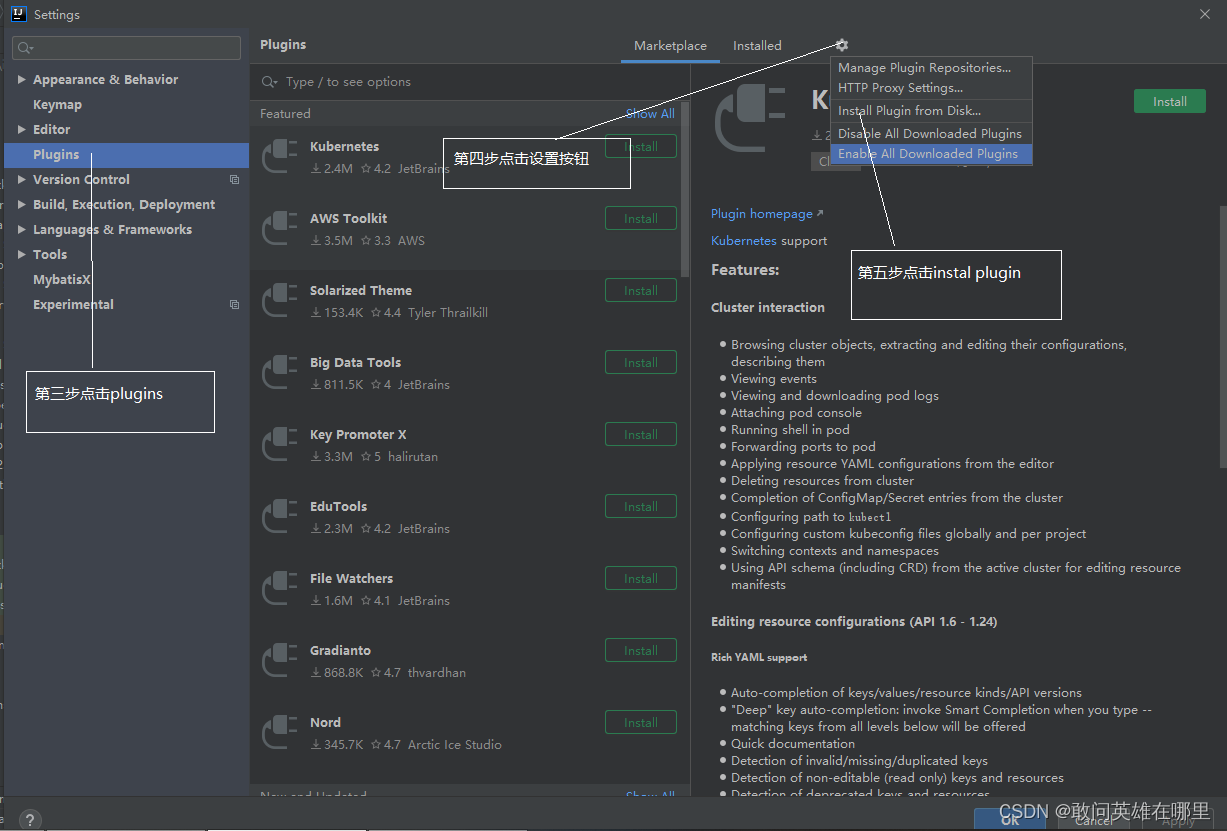1227x831 pixels.
Task: Open the plugins settings gear menu
Action: click(841, 45)
